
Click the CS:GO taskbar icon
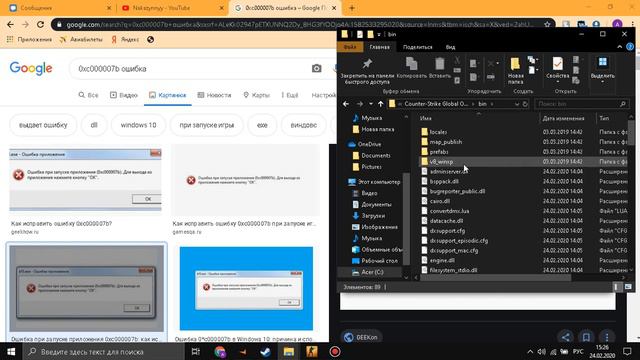(312, 351)
